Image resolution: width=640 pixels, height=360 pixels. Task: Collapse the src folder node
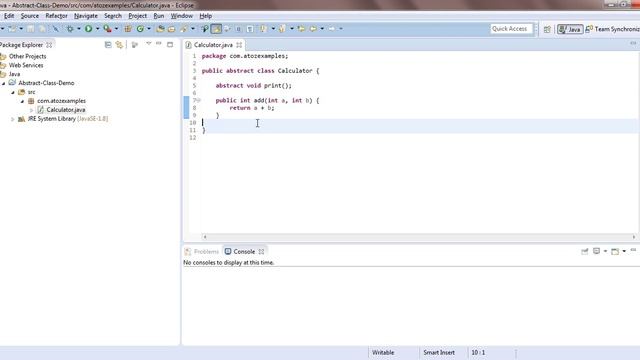13,92
